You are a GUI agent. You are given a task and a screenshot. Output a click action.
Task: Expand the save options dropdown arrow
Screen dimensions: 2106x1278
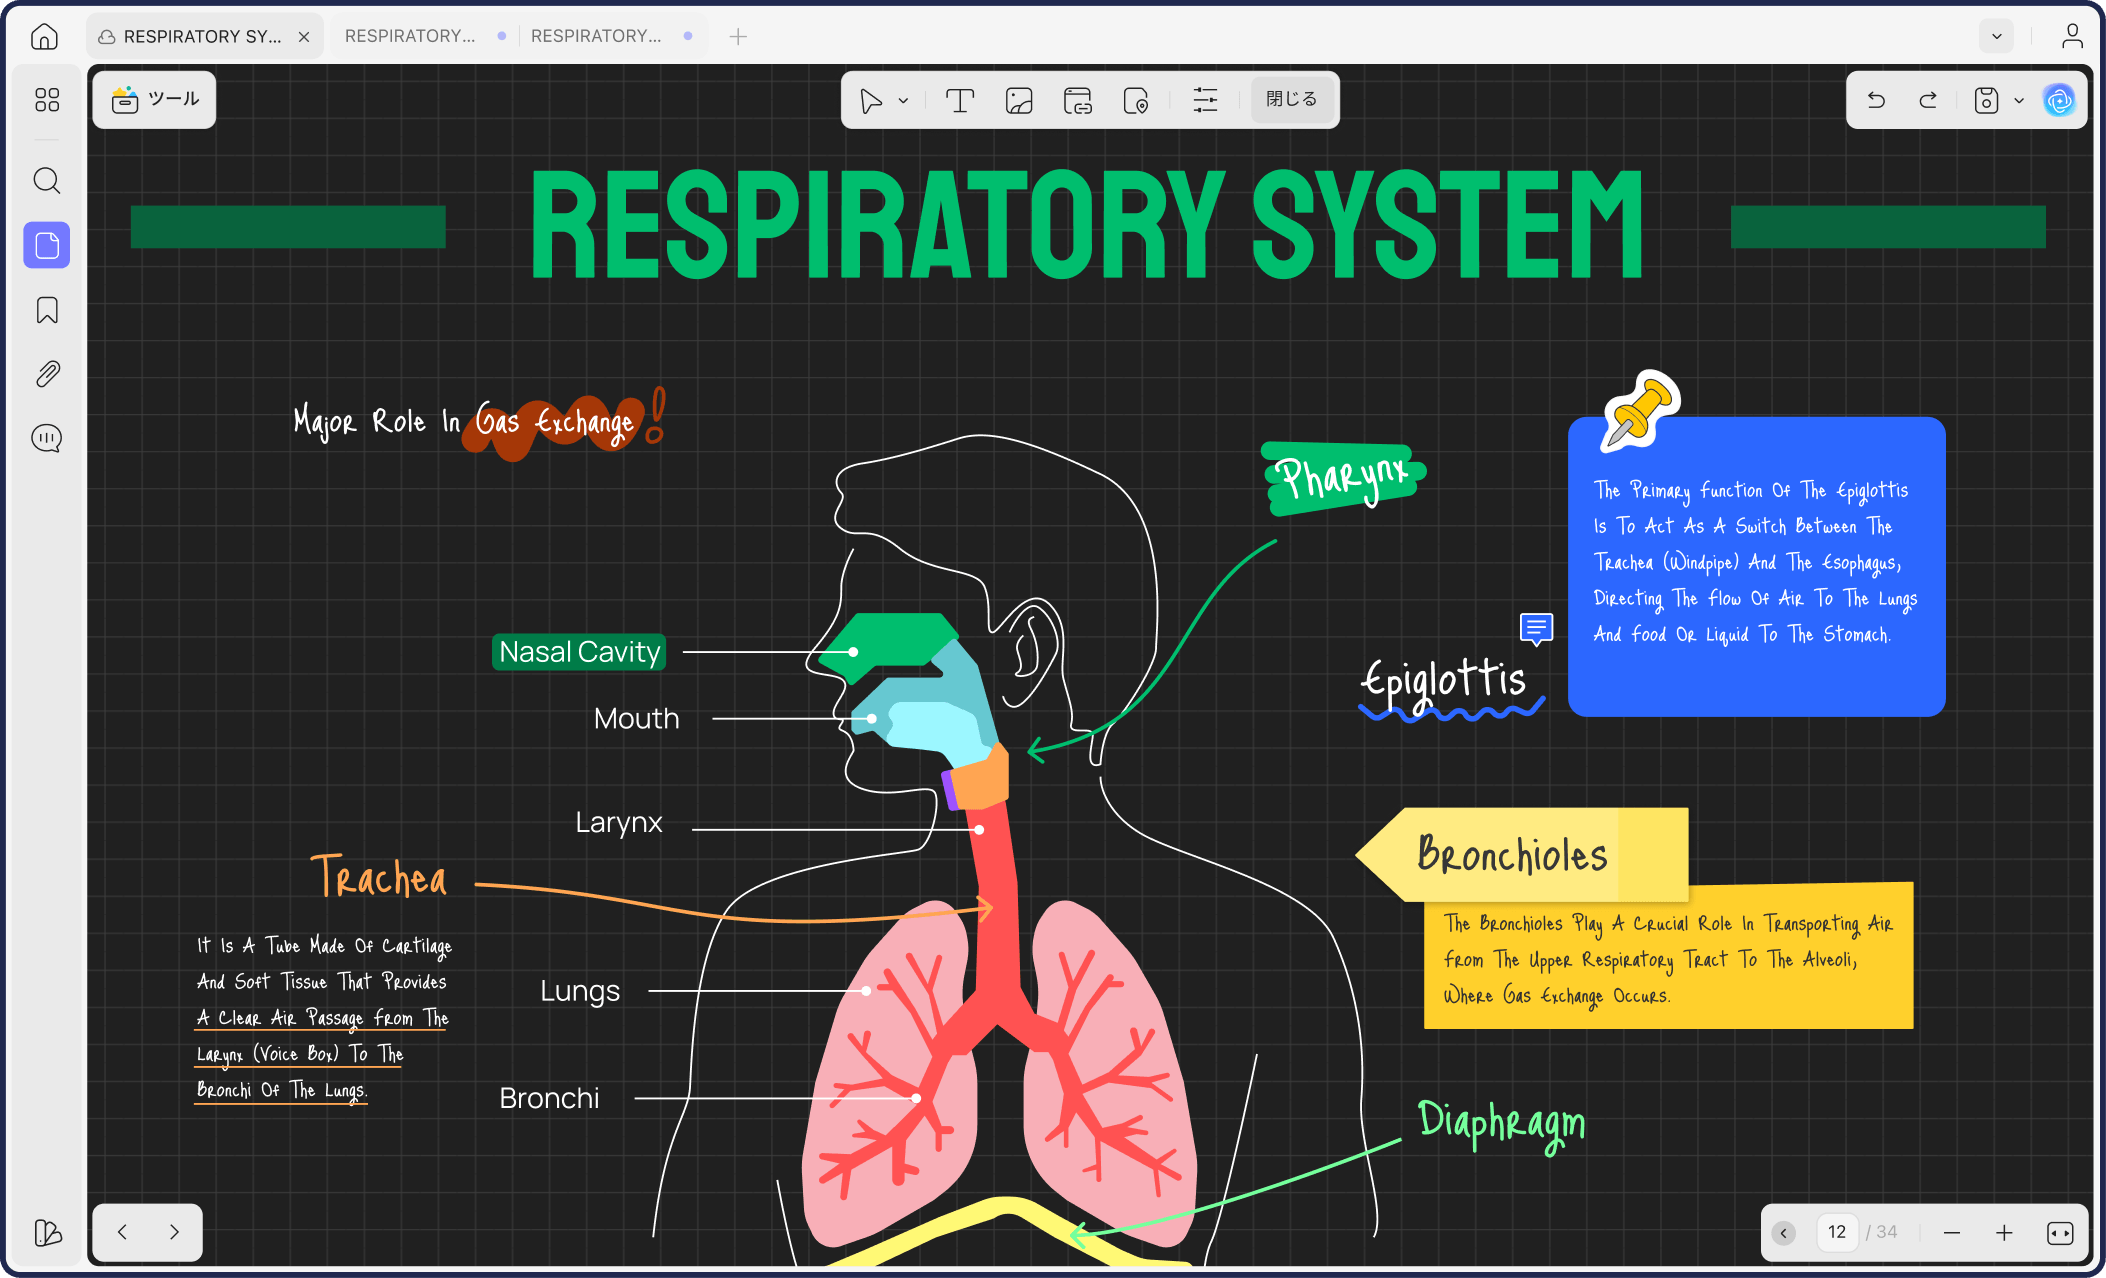coord(2019,101)
